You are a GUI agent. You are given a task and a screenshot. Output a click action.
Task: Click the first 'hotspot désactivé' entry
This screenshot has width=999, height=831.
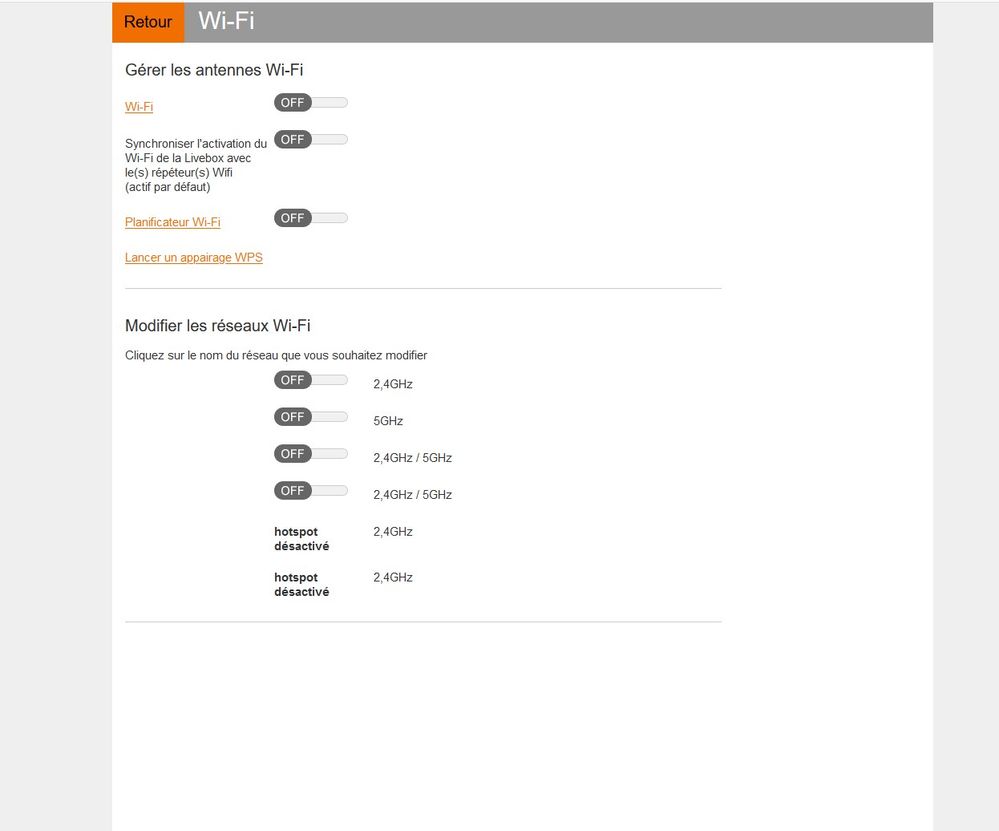[x=301, y=538]
